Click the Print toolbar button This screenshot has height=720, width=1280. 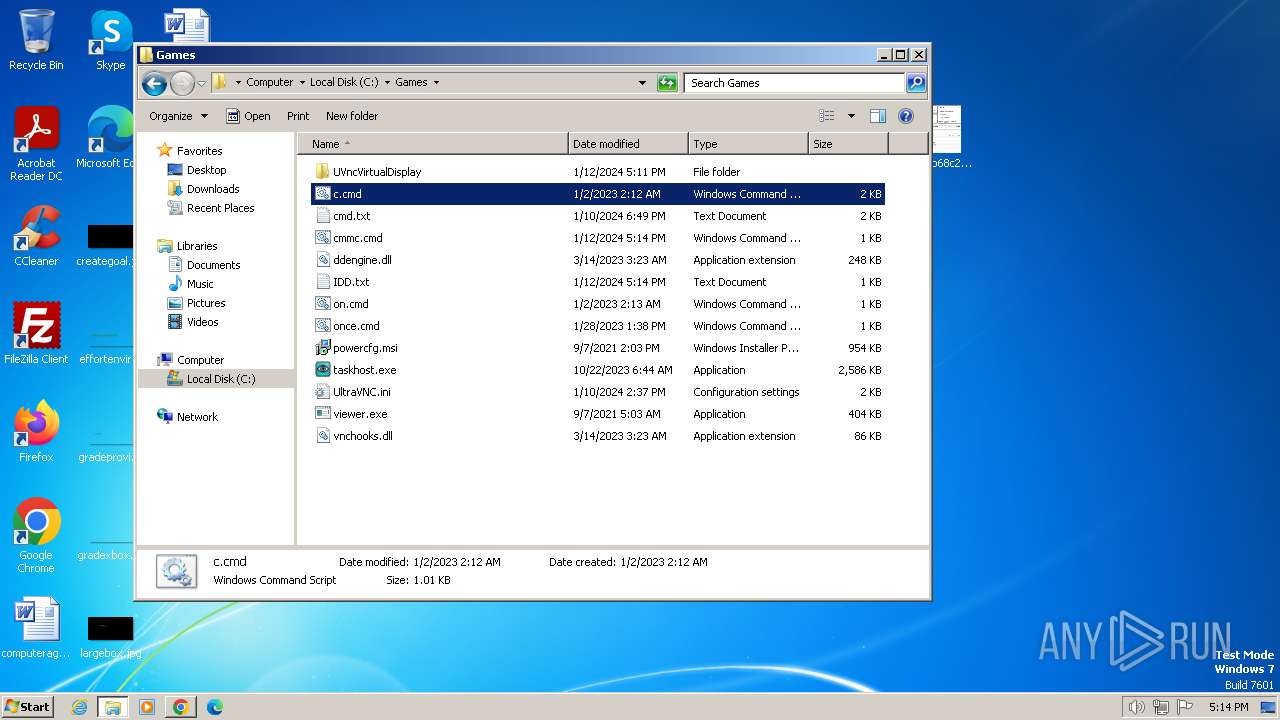click(x=298, y=116)
